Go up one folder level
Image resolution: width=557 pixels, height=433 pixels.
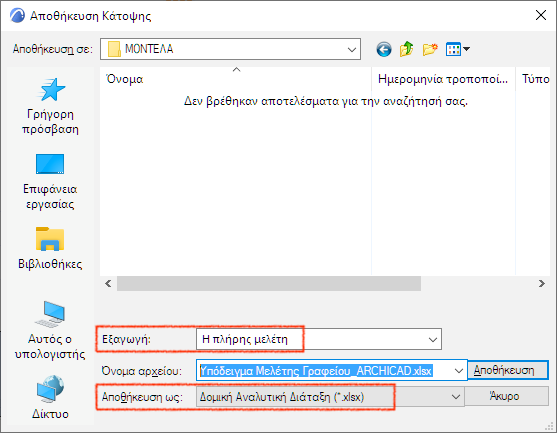click(407, 49)
